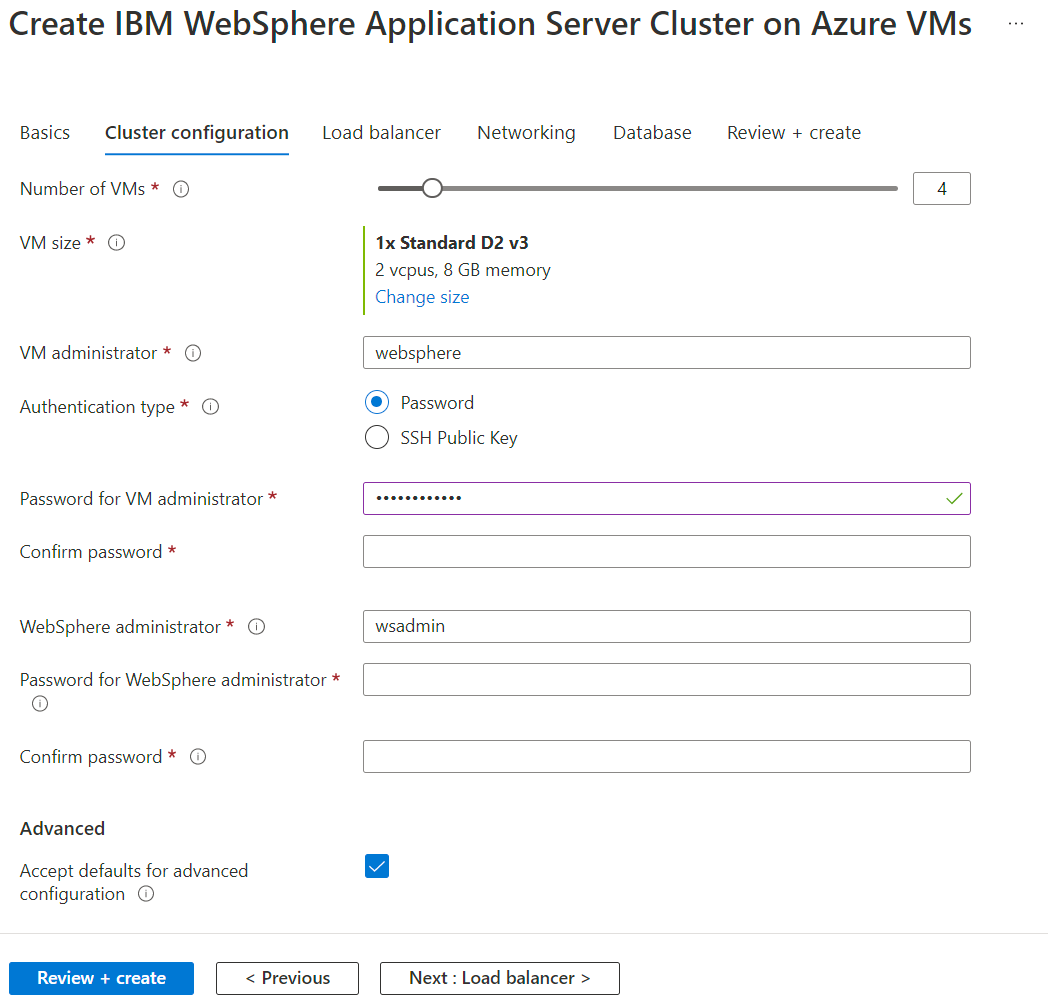Uncheck Accept defaults for advanced configuration
Screen dimensions: 1048x1007
tap(377, 866)
